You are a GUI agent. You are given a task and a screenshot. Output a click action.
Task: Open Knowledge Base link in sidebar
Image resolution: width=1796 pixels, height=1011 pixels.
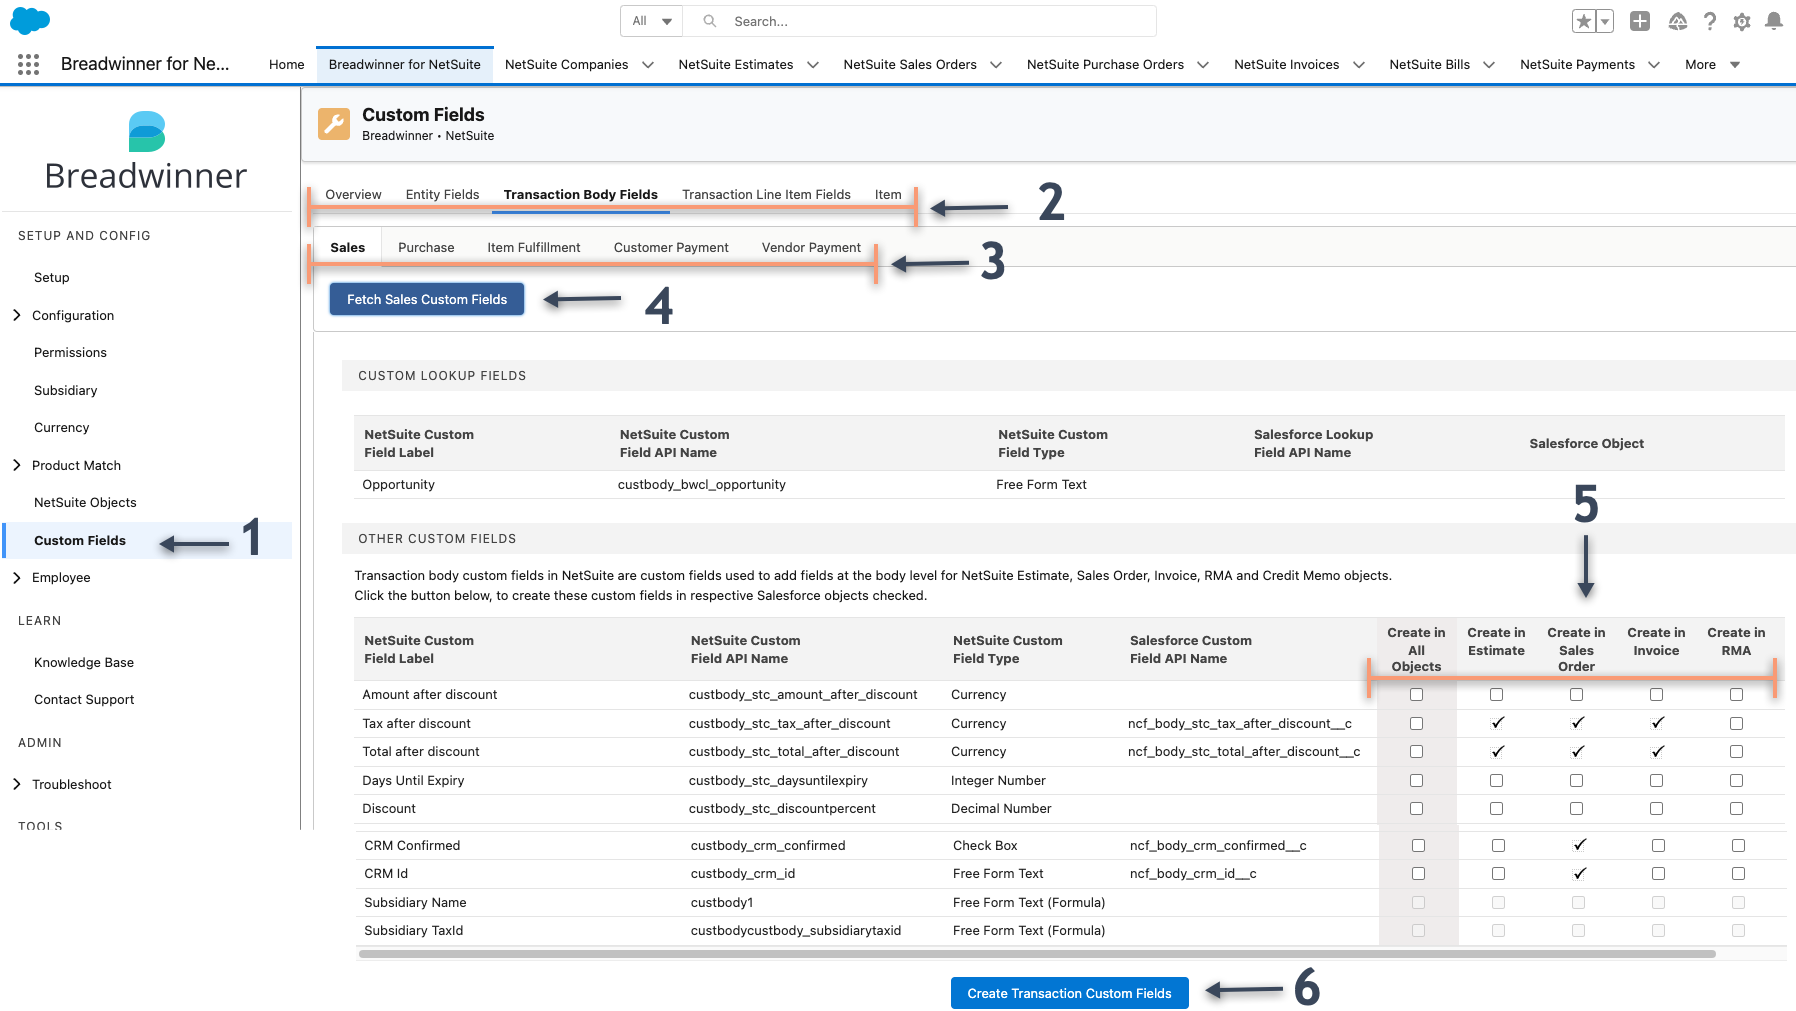click(x=84, y=662)
